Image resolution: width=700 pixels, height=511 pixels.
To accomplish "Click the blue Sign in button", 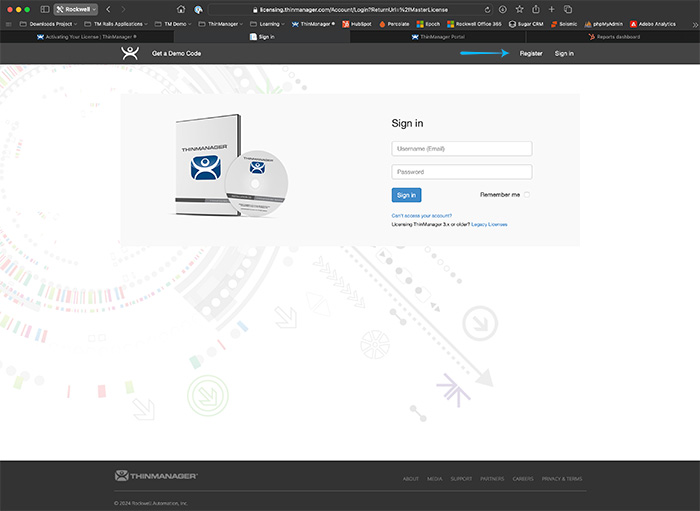I will 406,195.
